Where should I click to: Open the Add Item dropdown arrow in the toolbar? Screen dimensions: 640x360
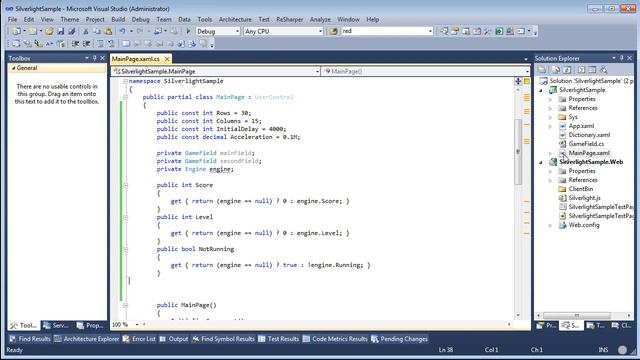41,31
